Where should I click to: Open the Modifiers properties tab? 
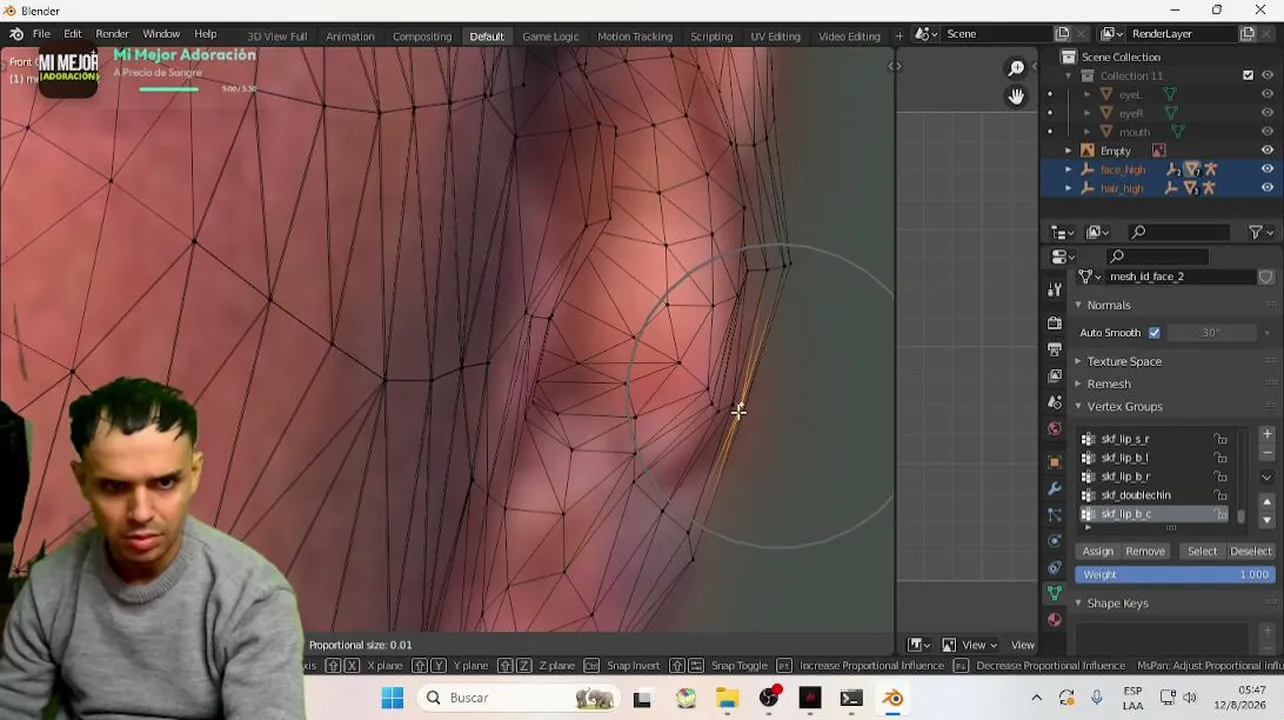tap(1054, 489)
